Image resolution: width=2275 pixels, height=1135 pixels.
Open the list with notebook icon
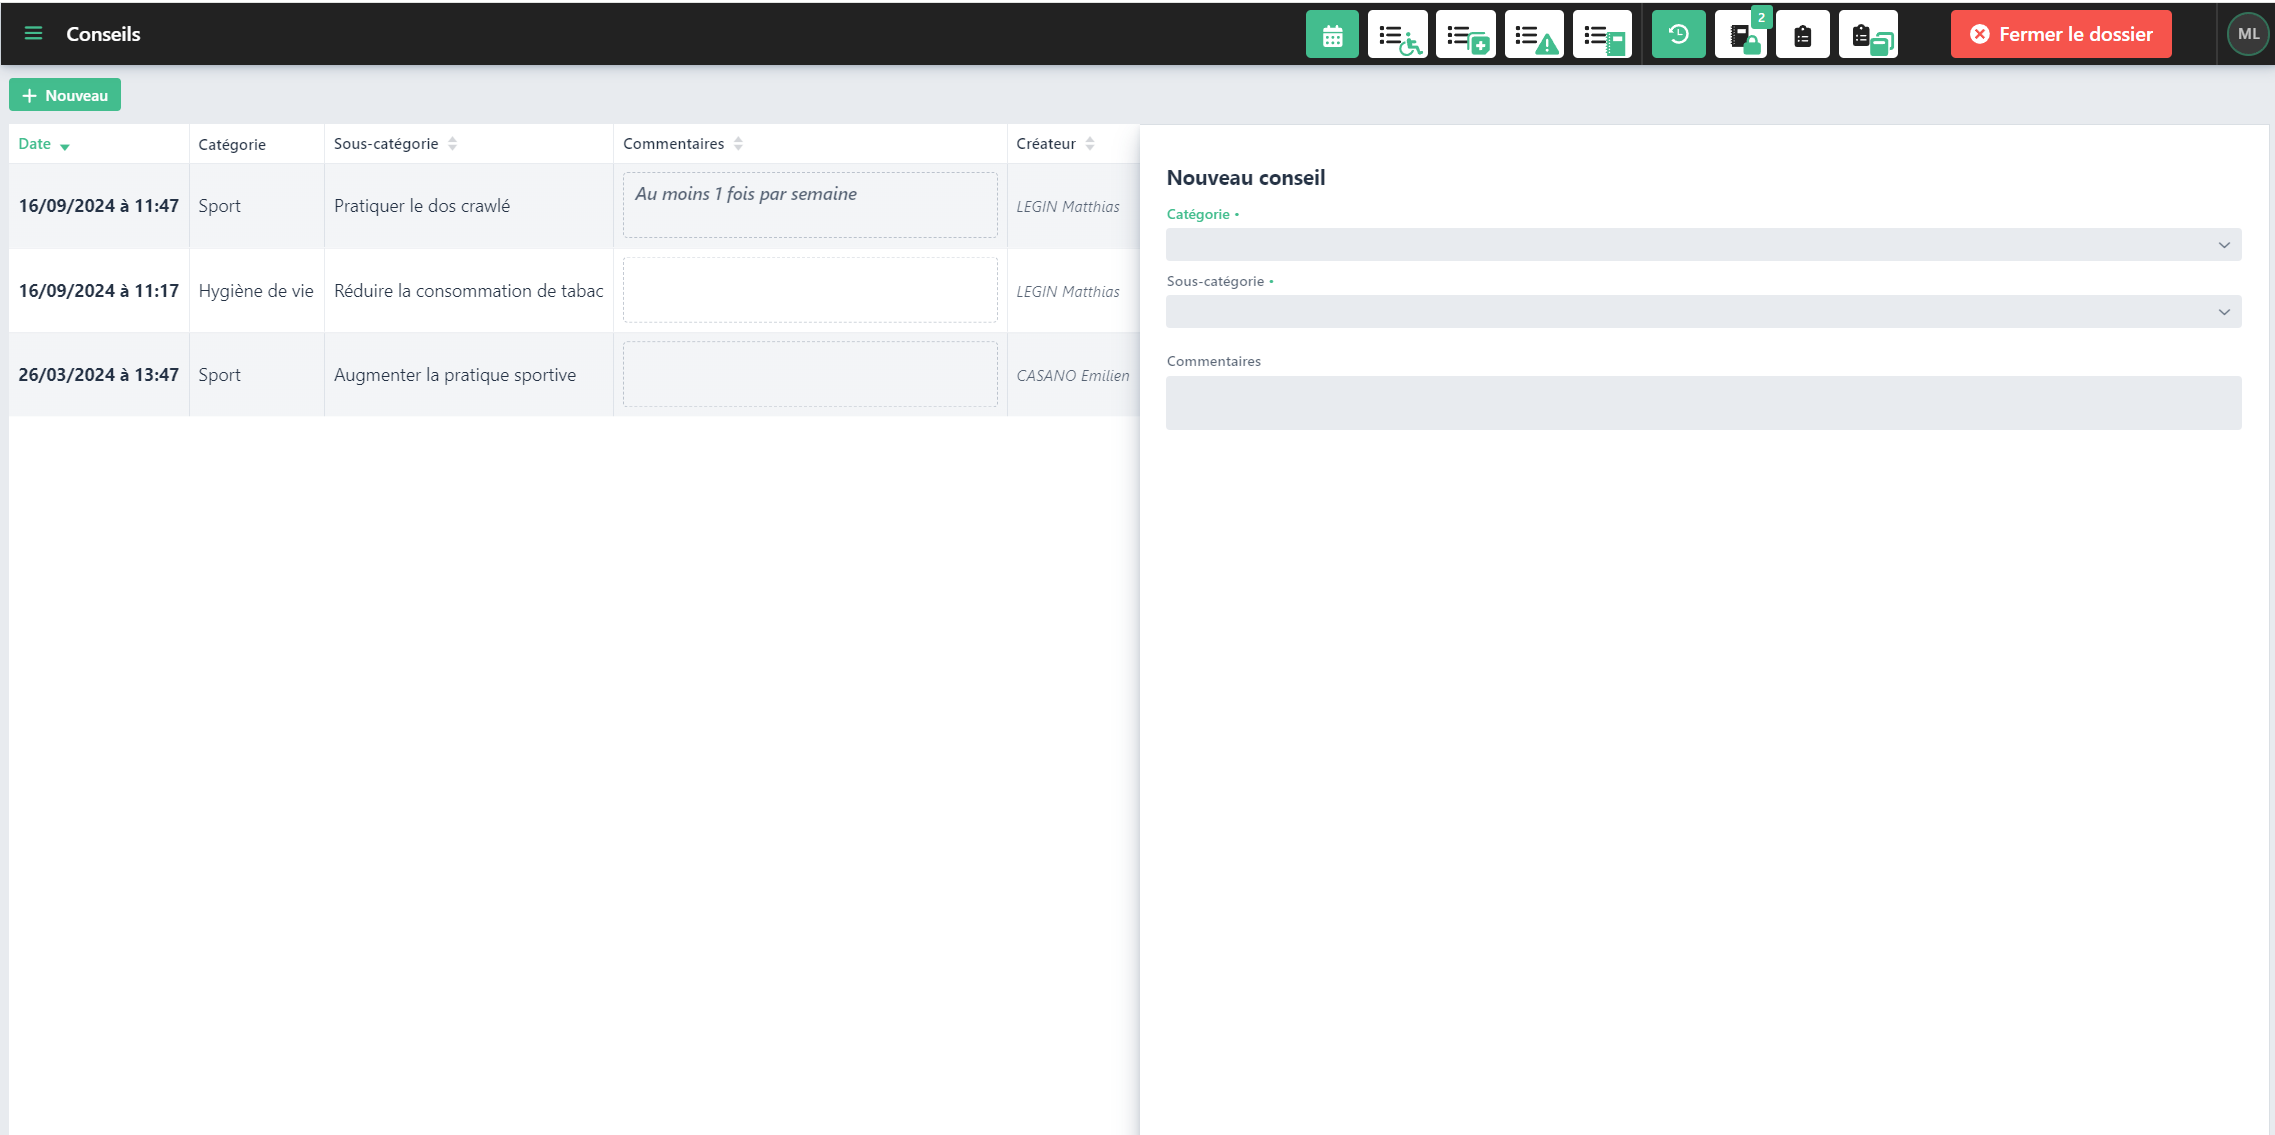click(x=1602, y=35)
